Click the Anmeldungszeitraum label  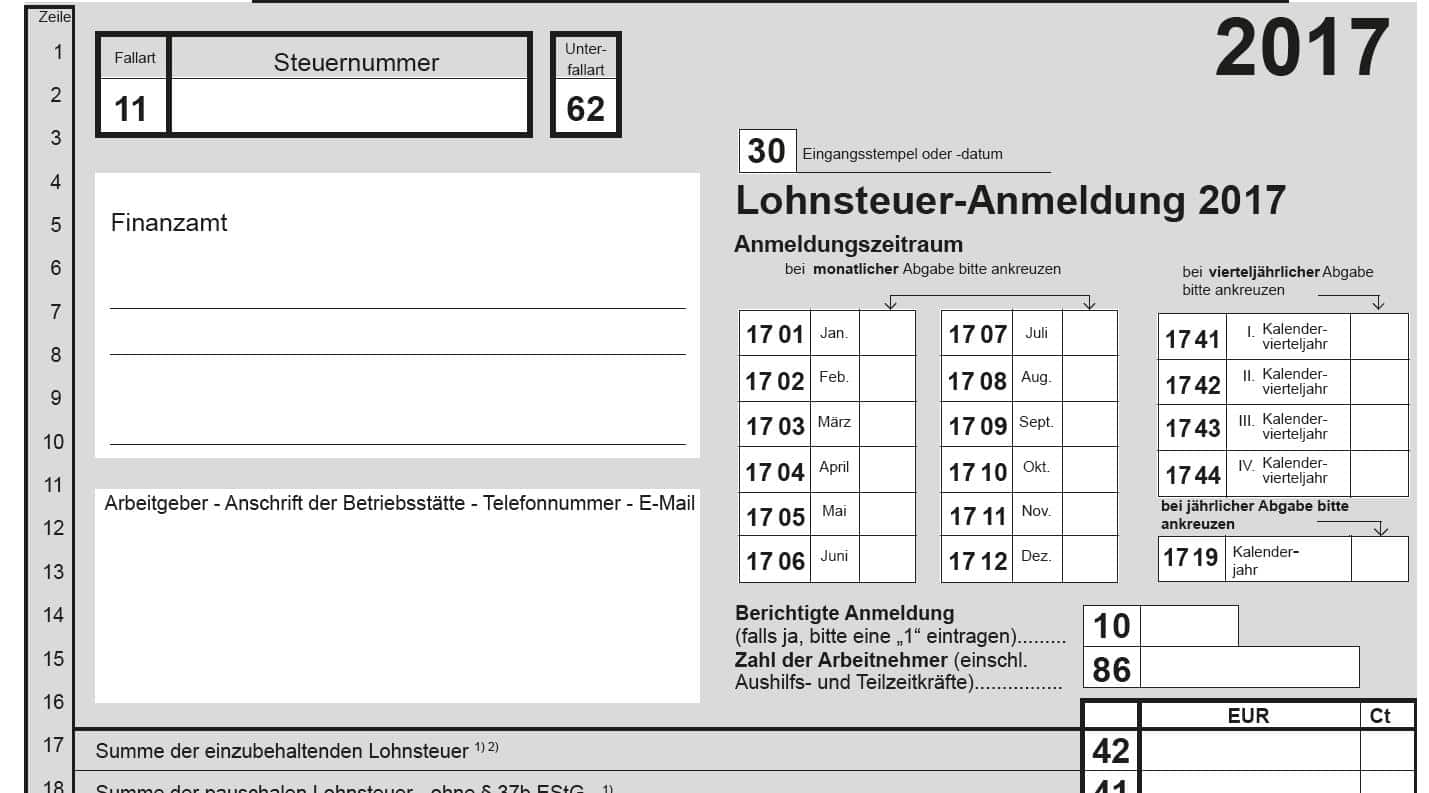pyautogui.click(x=848, y=244)
